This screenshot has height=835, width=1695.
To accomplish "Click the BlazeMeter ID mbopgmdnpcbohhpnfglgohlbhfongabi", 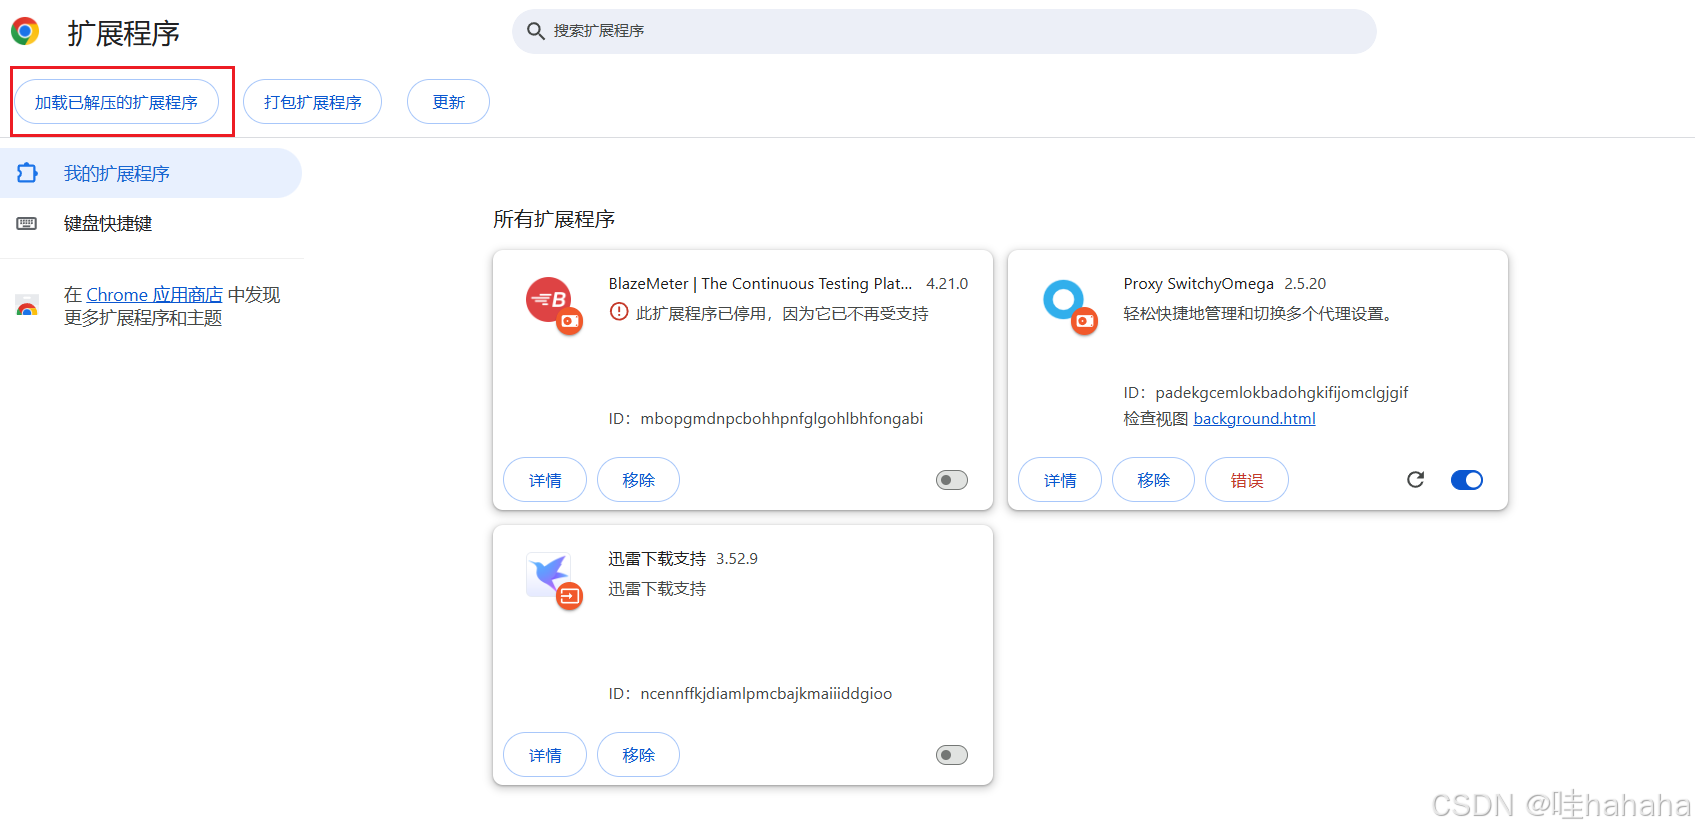I will (x=782, y=419).
